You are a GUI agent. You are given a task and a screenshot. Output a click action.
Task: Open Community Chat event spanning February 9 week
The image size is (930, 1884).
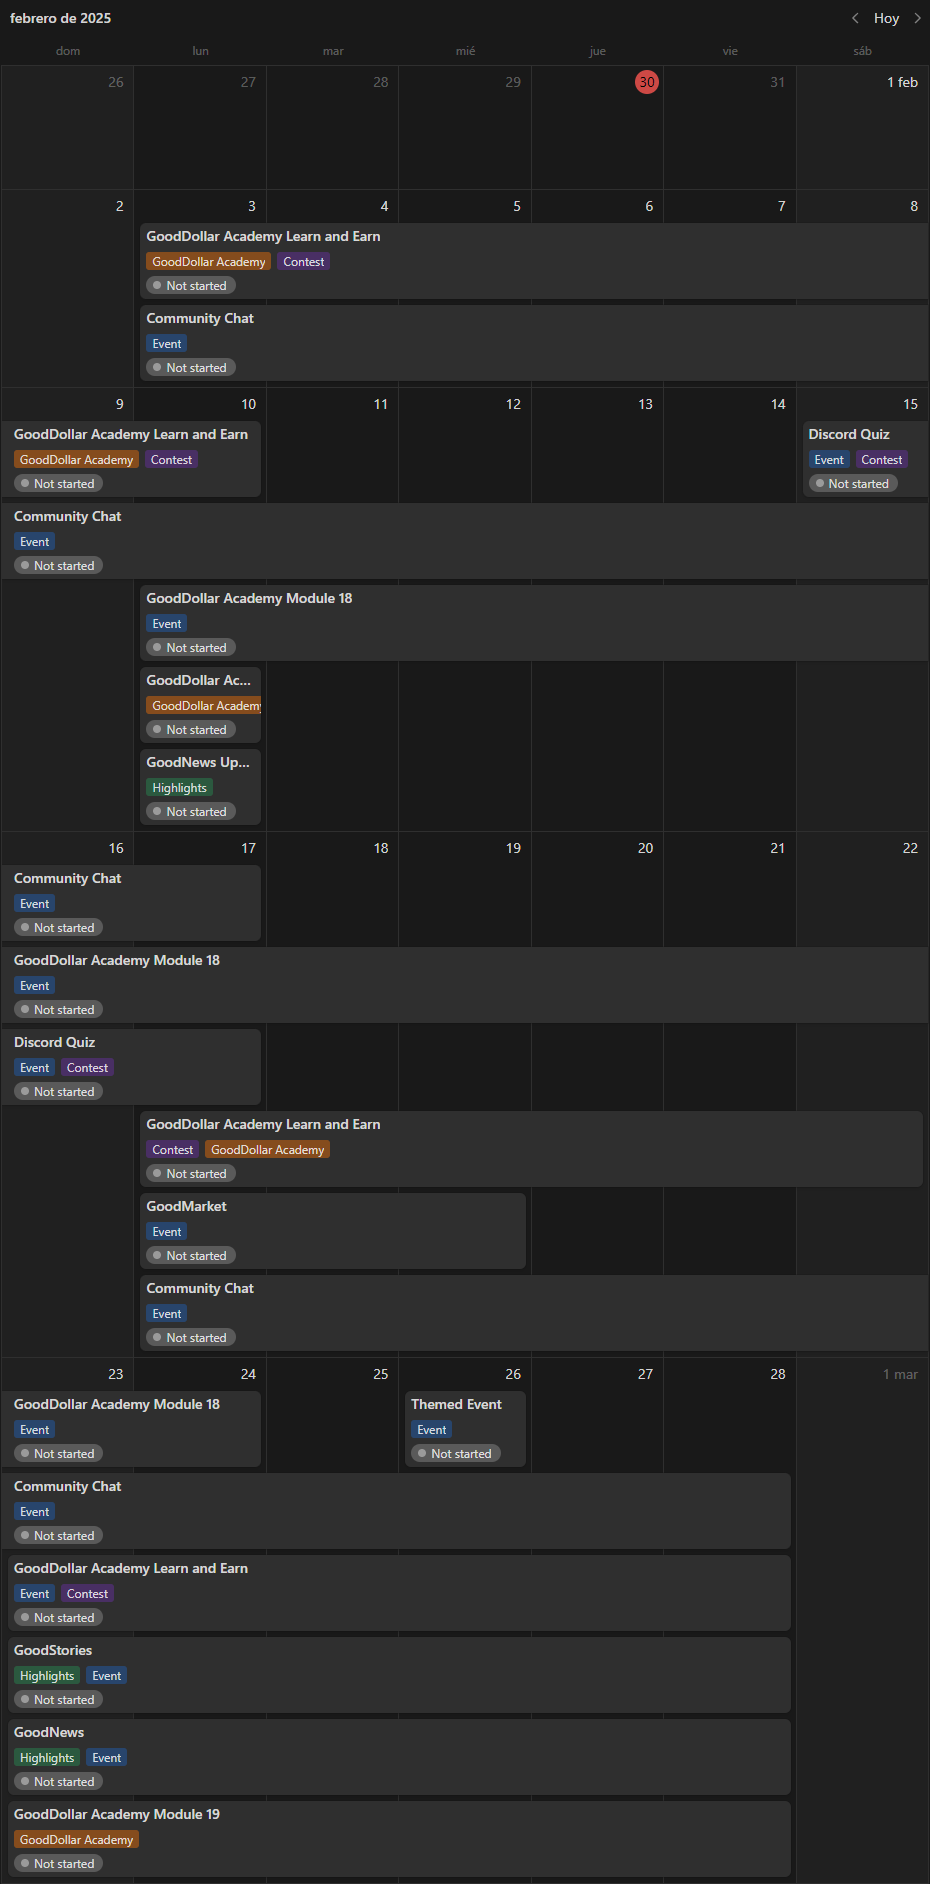click(465, 541)
